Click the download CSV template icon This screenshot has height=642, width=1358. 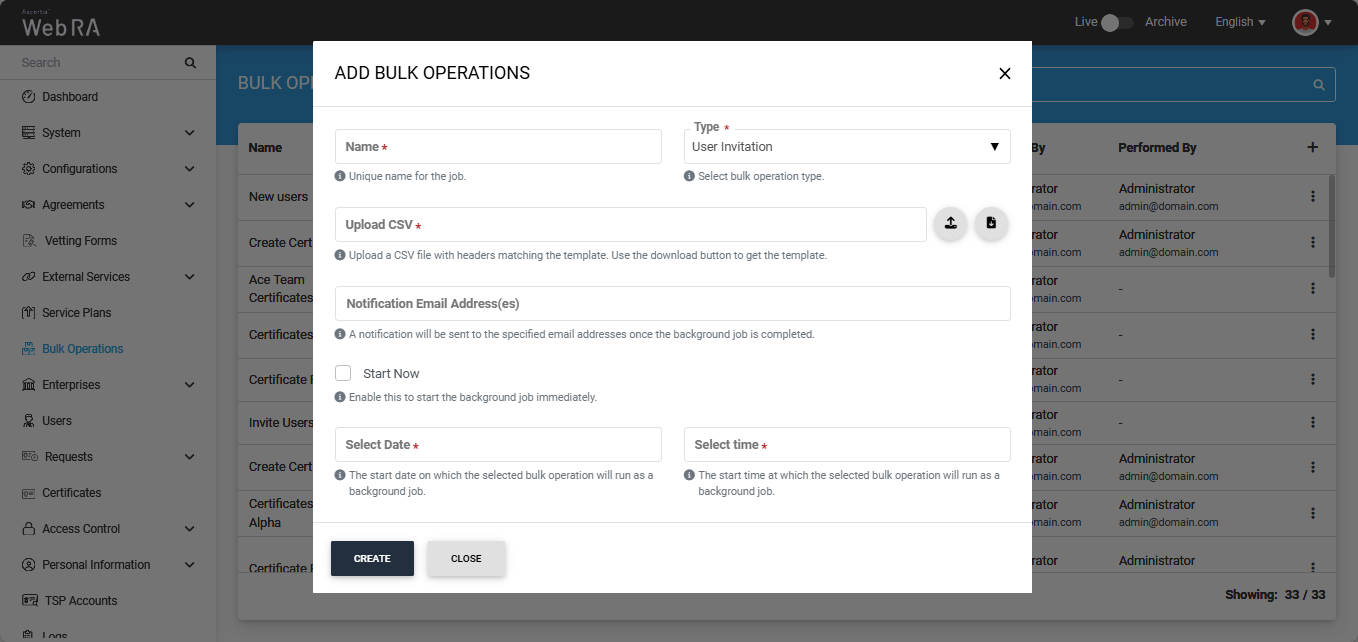991,223
